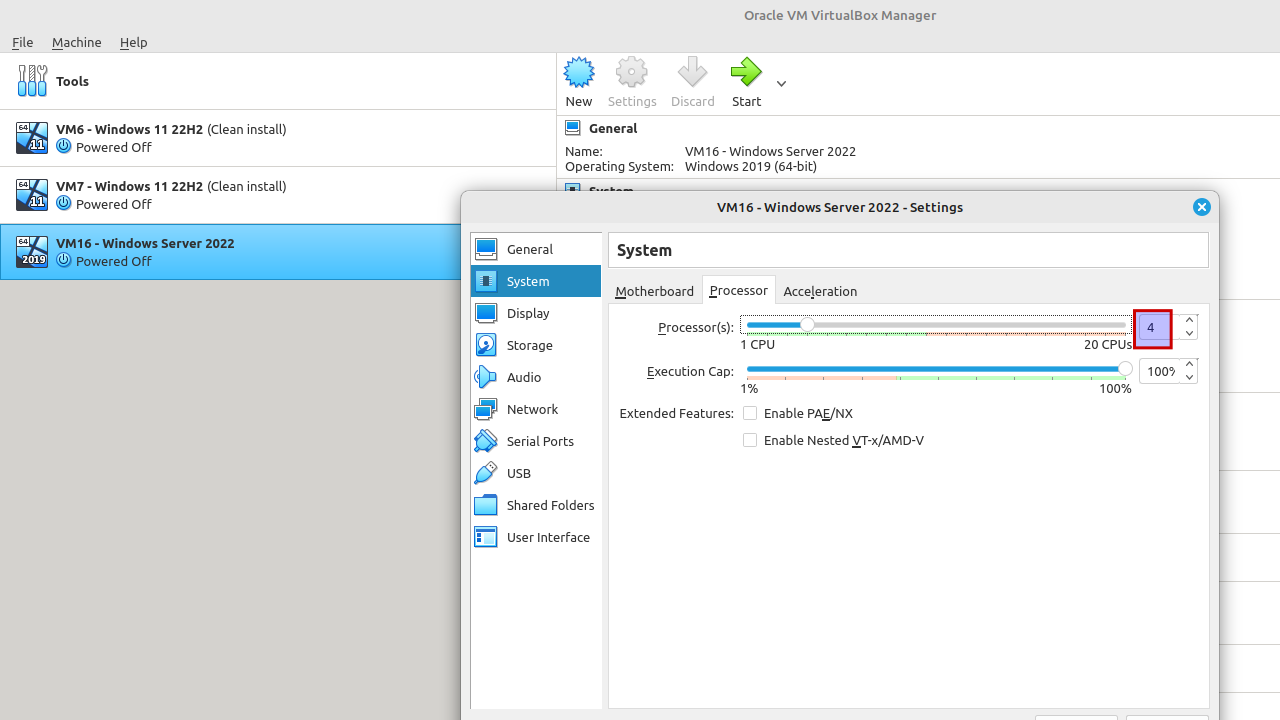Open the Audio settings category
The image size is (1280, 720).
tap(536, 377)
